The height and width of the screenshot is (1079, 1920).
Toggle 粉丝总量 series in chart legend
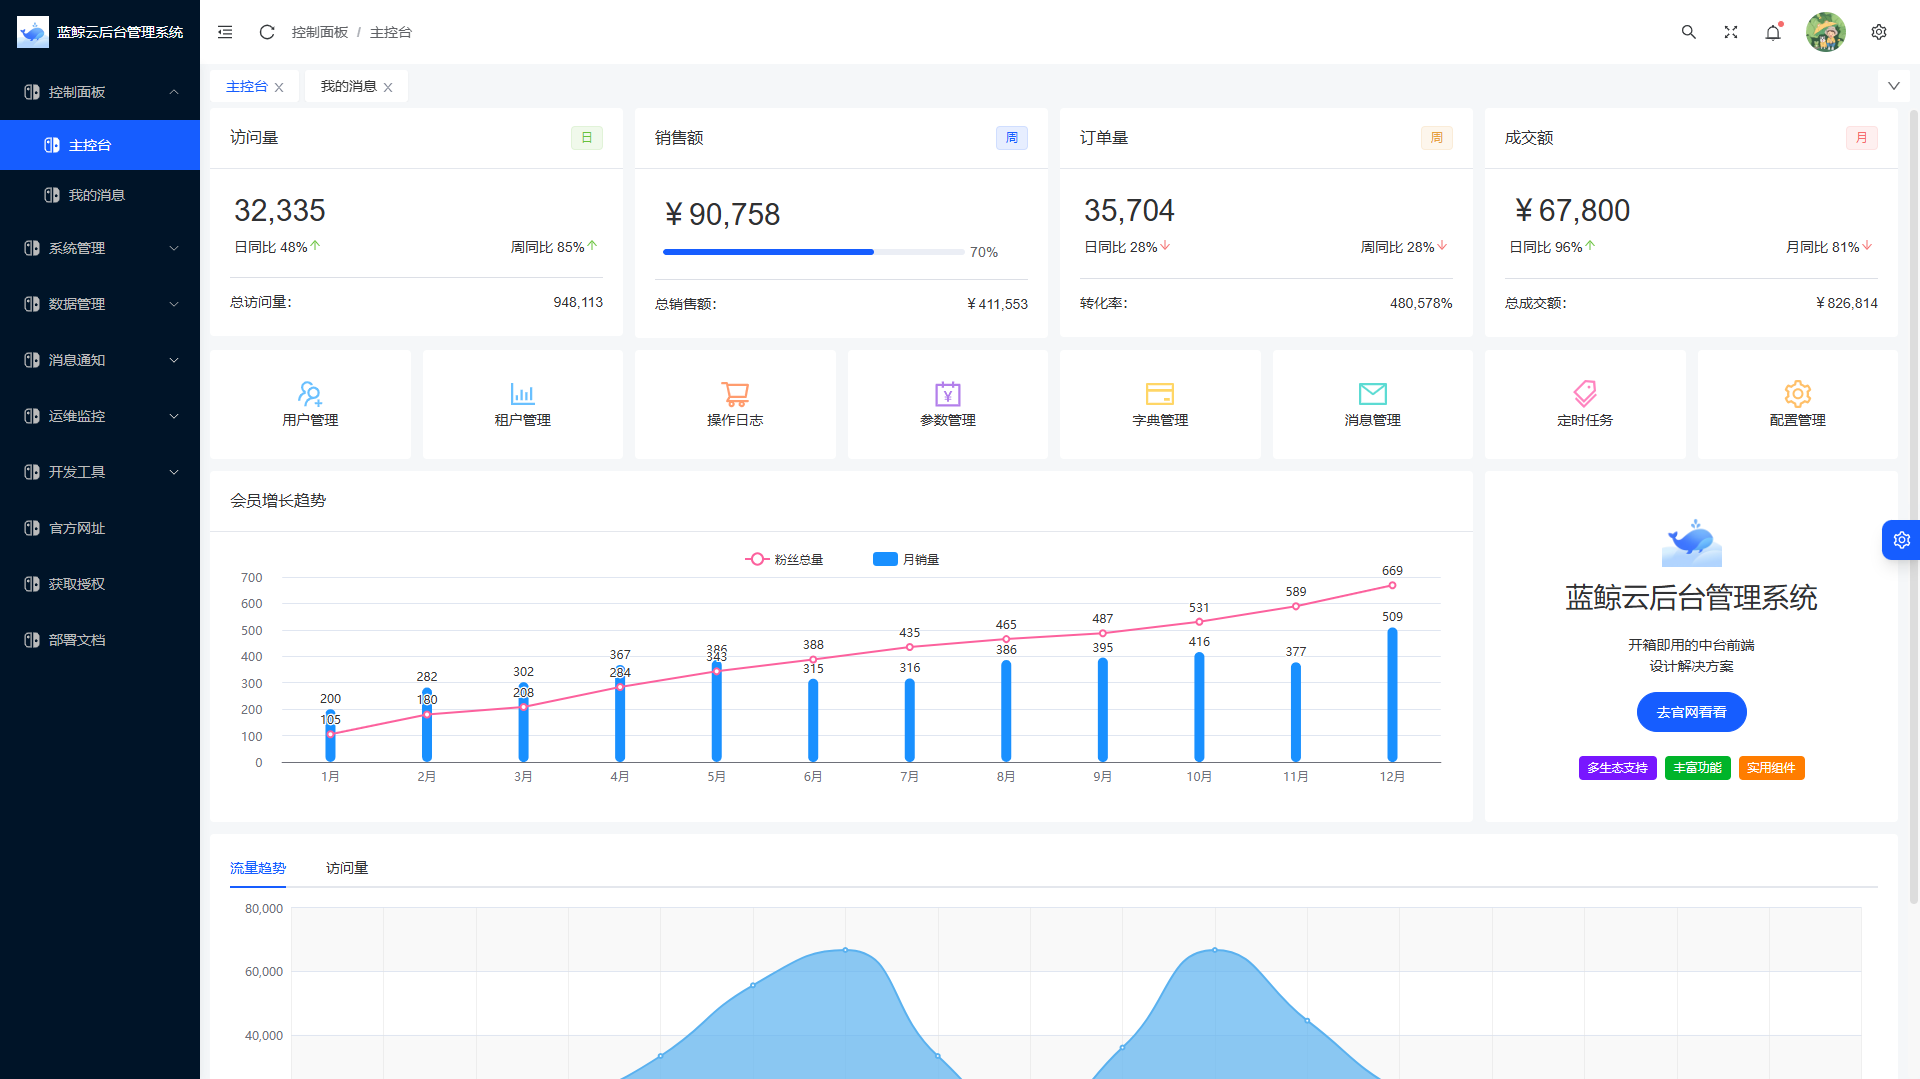[785, 559]
